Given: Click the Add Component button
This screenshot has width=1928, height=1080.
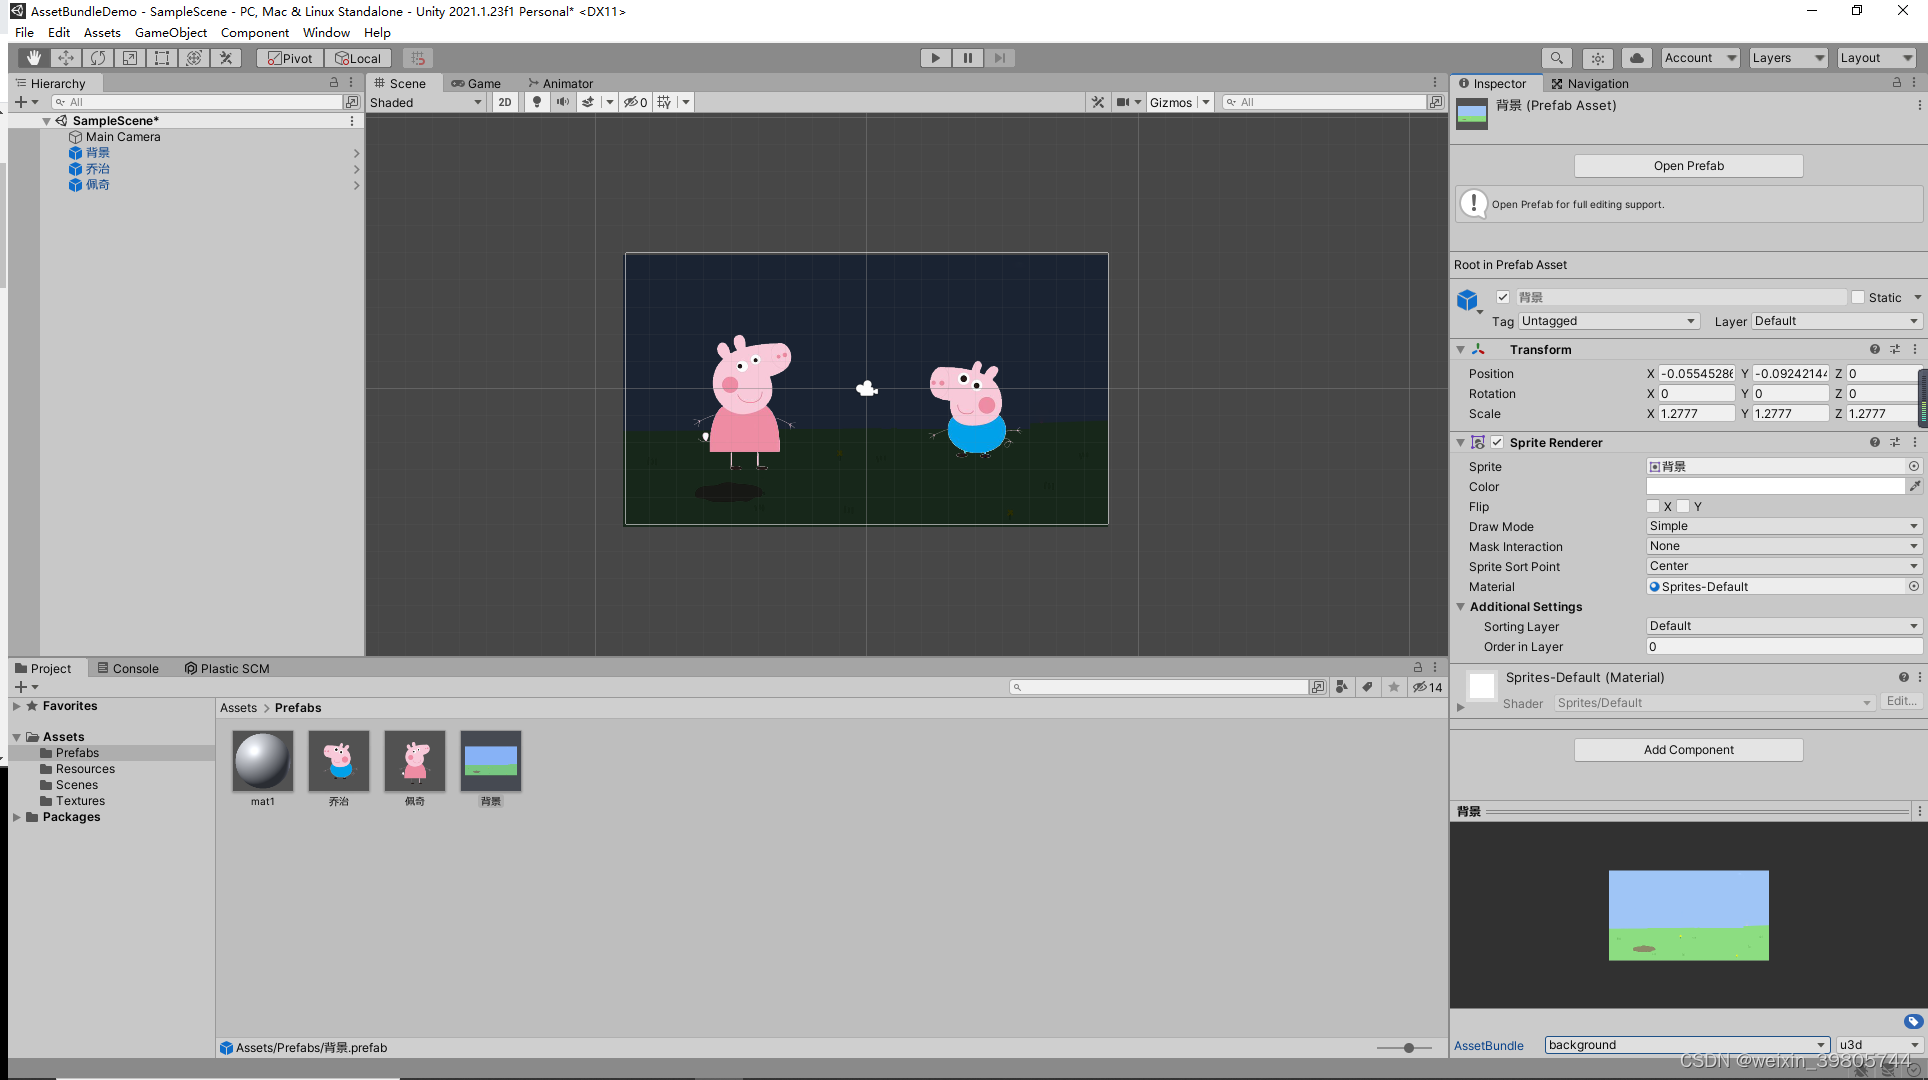Looking at the screenshot, I should 1688,750.
